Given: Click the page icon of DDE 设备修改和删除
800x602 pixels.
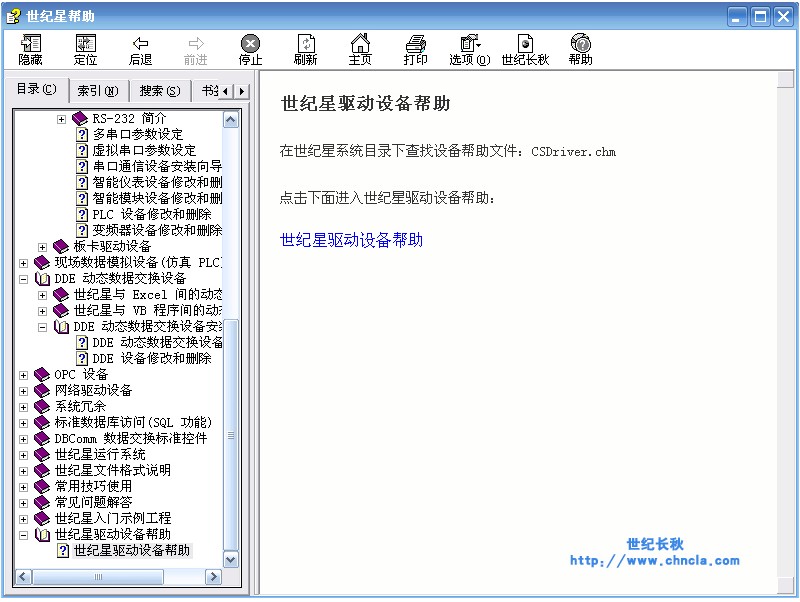Looking at the screenshot, I should click(x=82, y=358).
